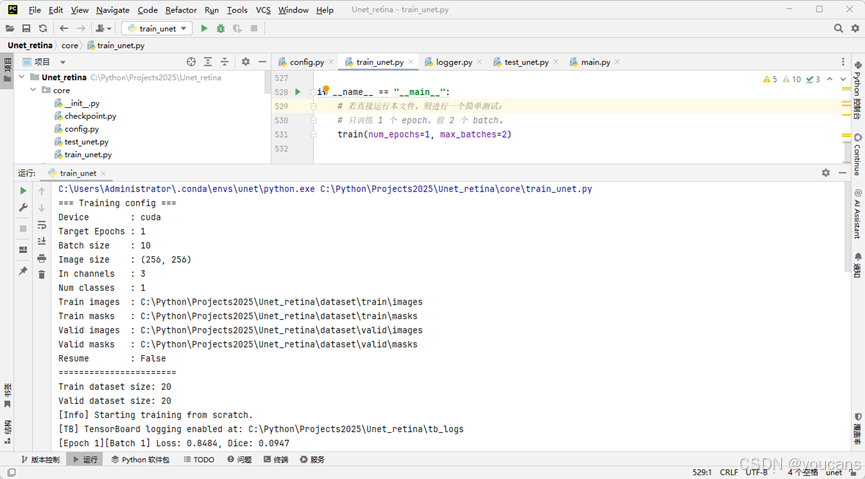Click the UTF-8 encoding in status bar

coord(756,472)
